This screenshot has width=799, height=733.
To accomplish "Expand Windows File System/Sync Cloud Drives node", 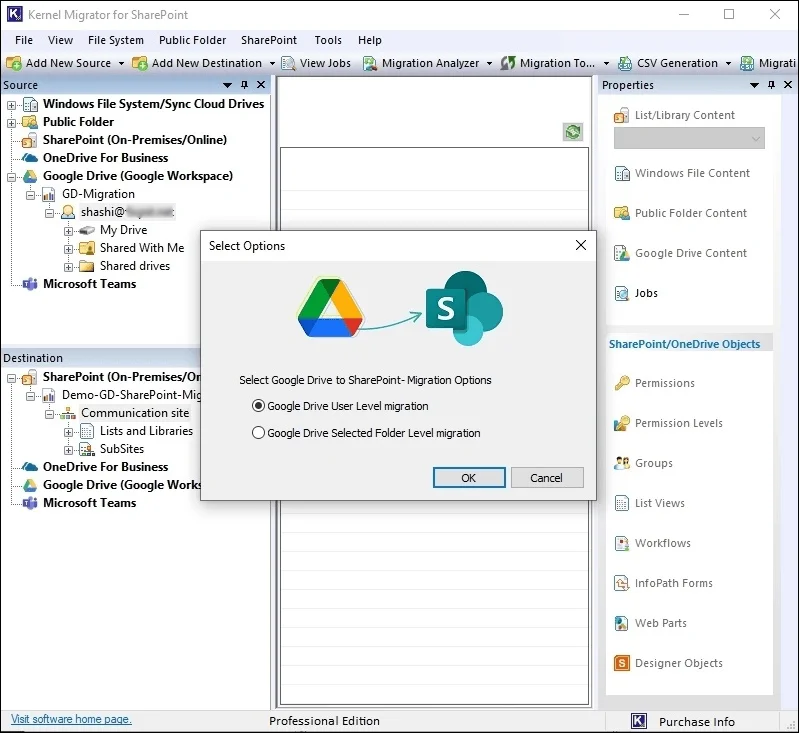I will pyautogui.click(x=11, y=105).
